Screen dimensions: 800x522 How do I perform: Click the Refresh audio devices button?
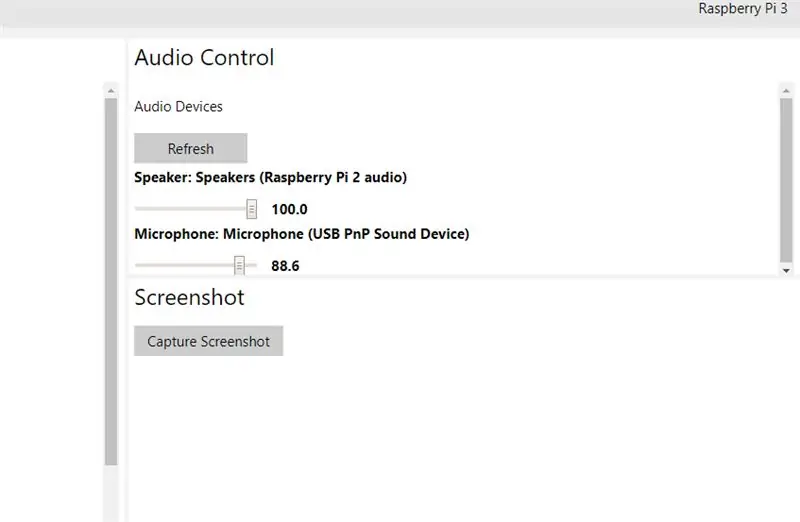pyautogui.click(x=190, y=148)
